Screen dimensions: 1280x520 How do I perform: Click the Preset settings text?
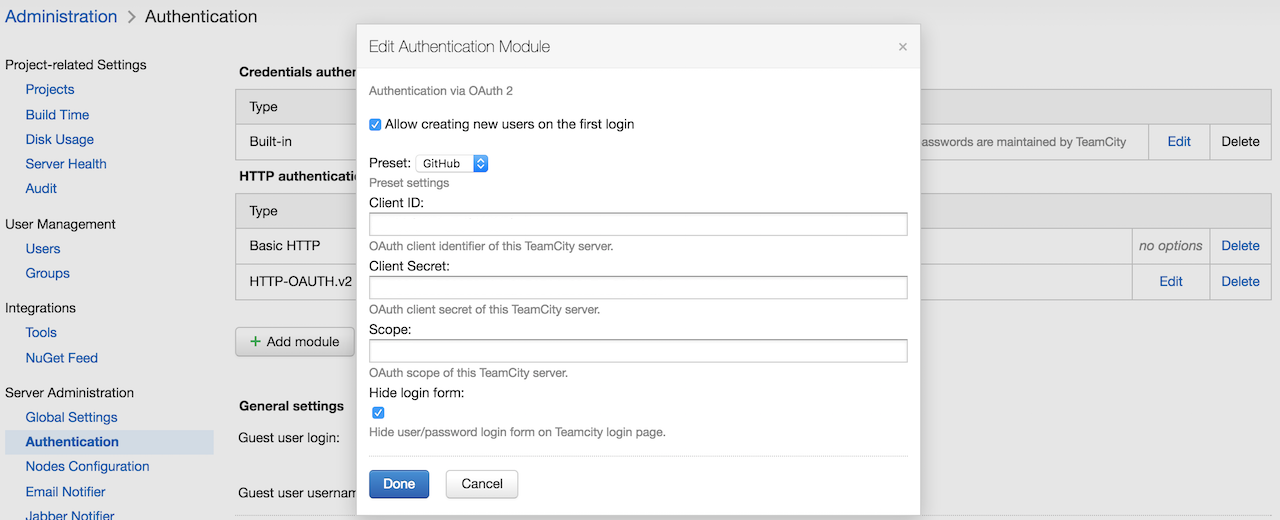click(x=409, y=183)
